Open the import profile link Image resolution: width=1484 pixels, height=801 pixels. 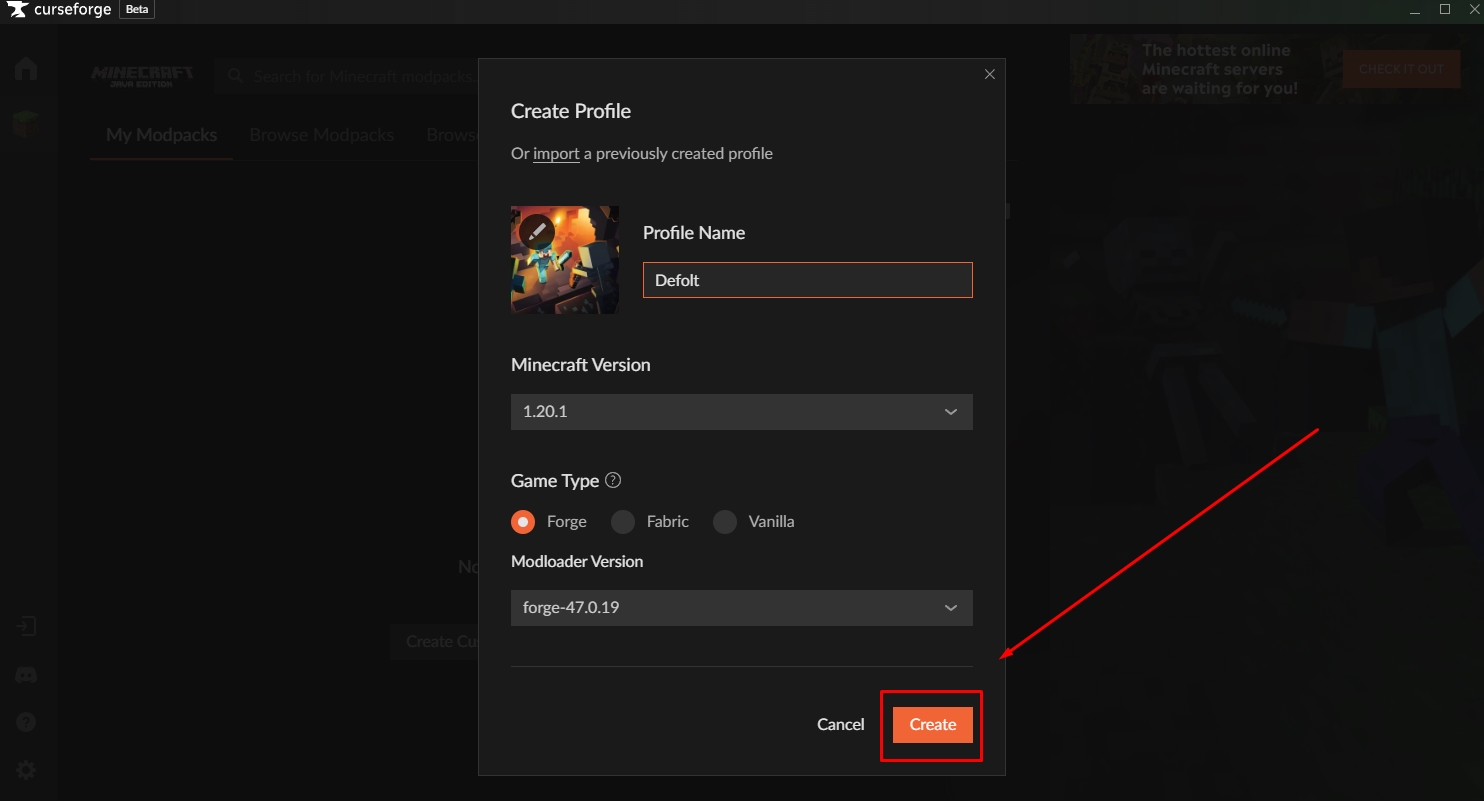click(x=556, y=154)
